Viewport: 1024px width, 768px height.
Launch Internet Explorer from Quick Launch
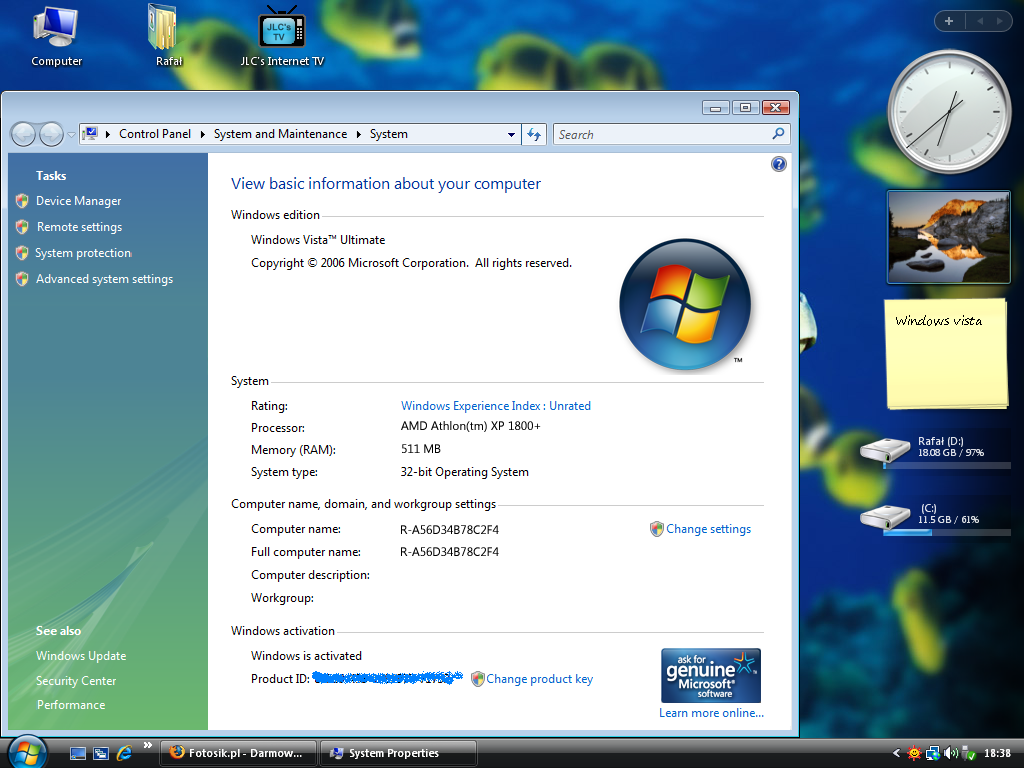click(x=124, y=754)
